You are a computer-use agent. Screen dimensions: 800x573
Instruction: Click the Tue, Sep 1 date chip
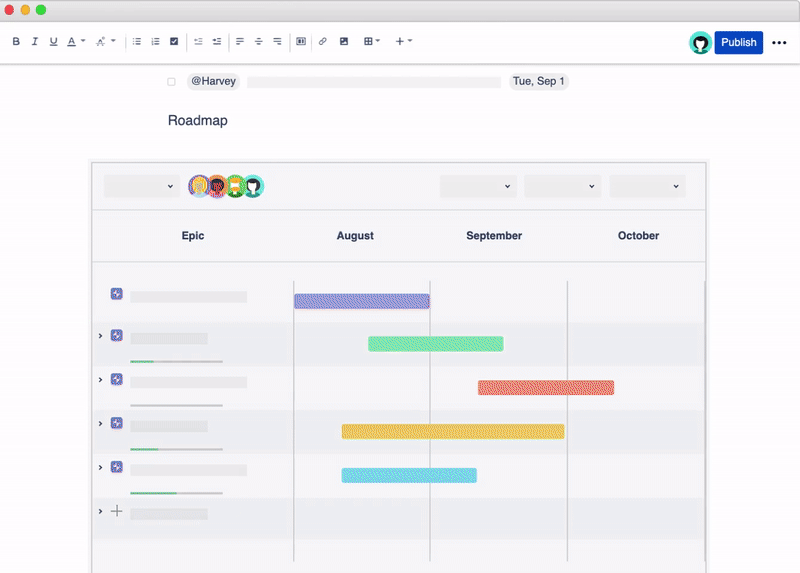click(539, 81)
